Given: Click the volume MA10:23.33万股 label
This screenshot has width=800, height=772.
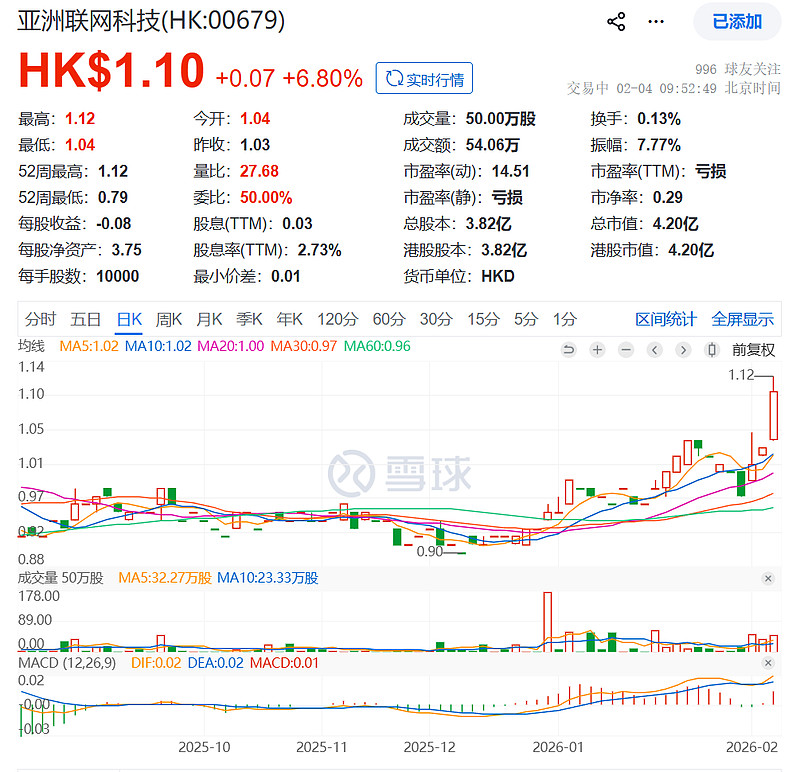Looking at the screenshot, I should (268, 578).
